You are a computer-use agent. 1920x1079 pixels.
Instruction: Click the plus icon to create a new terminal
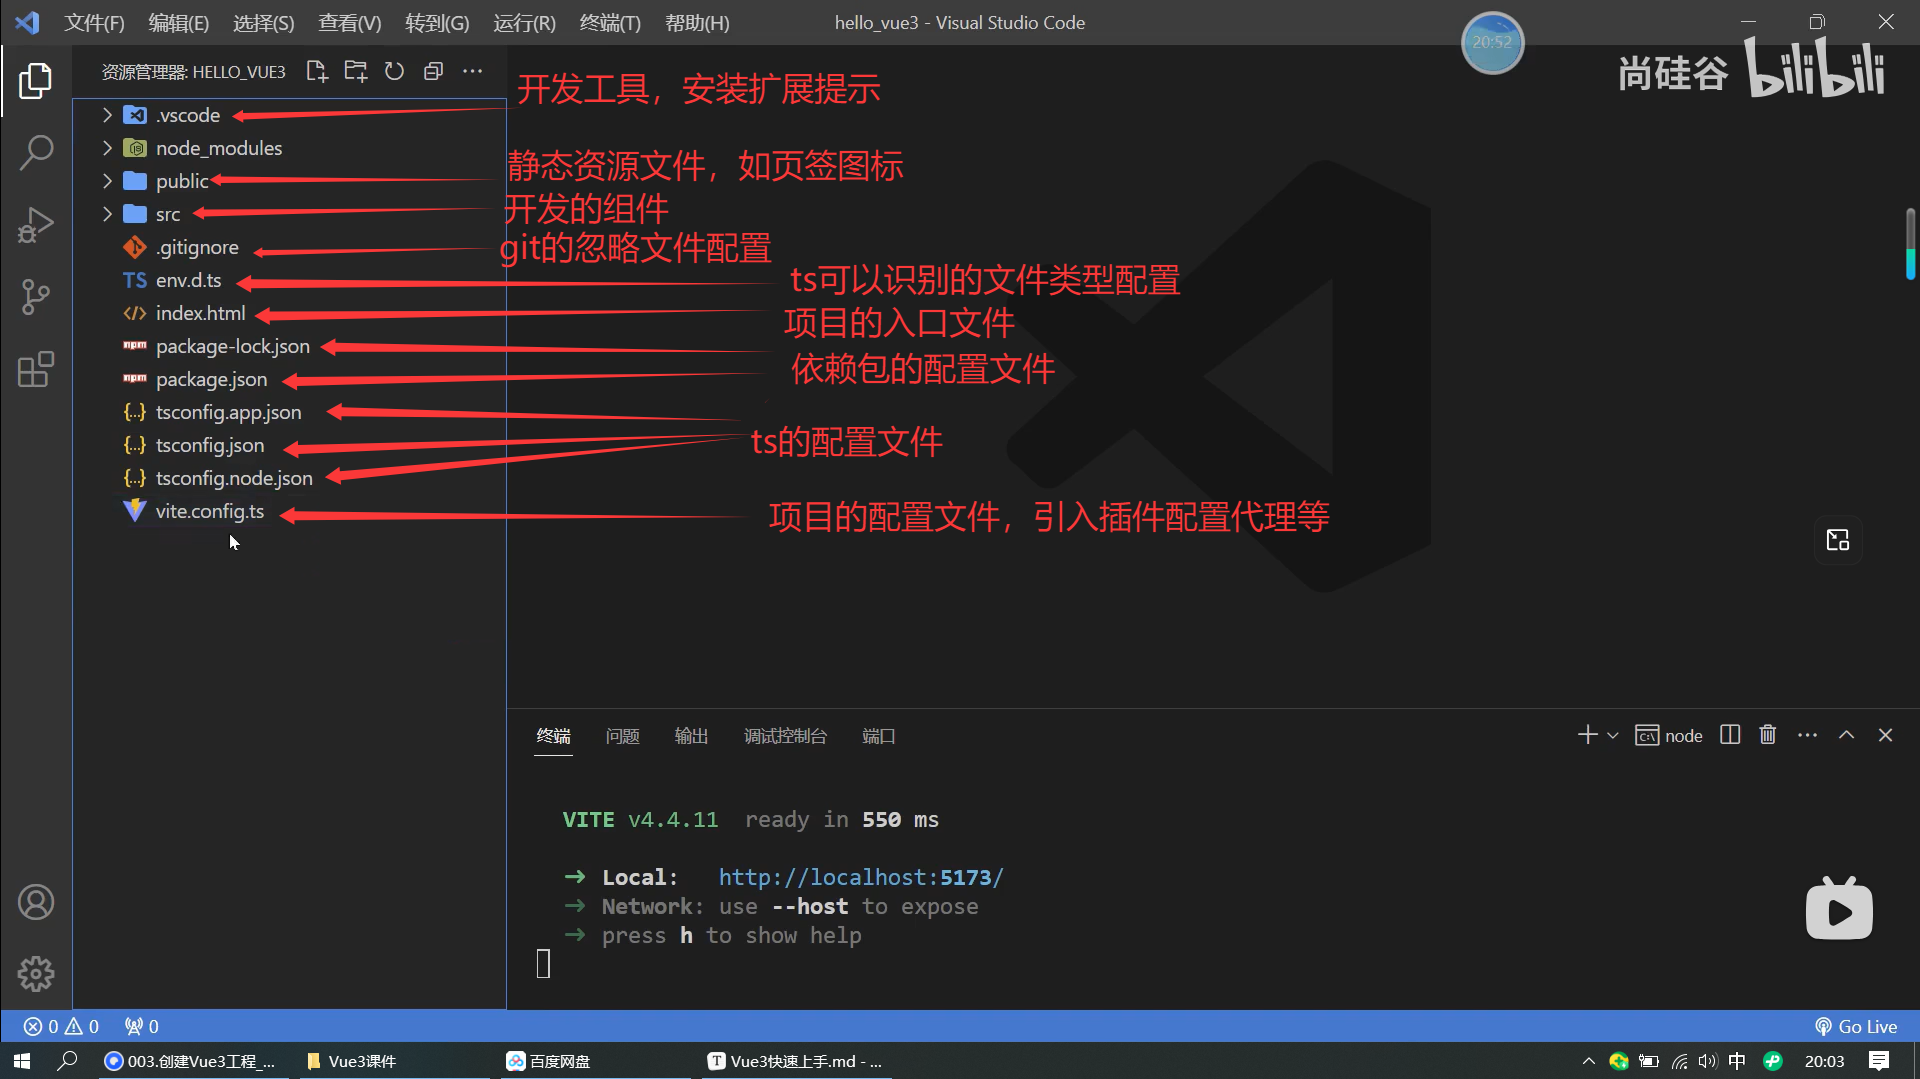(1587, 735)
